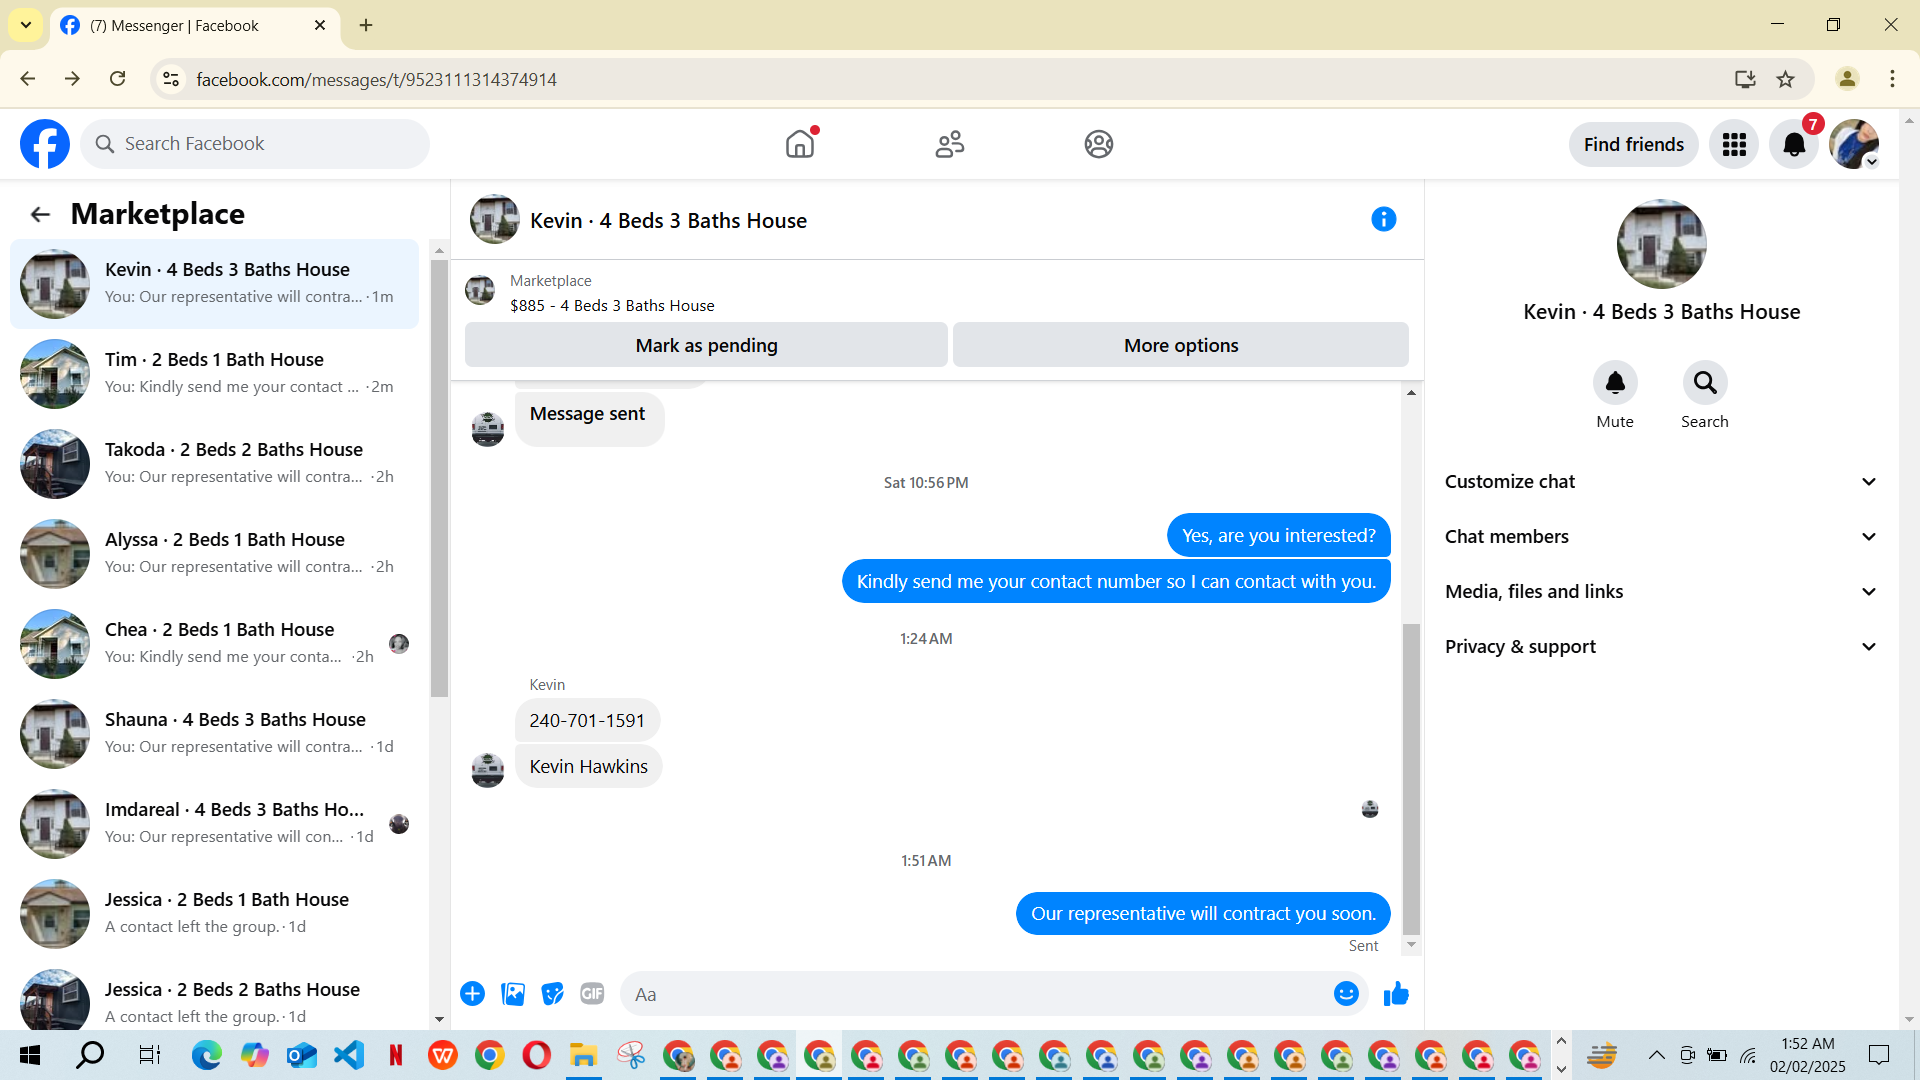Attach a photo using the image icon
This screenshot has height=1080, width=1920.
tap(513, 994)
